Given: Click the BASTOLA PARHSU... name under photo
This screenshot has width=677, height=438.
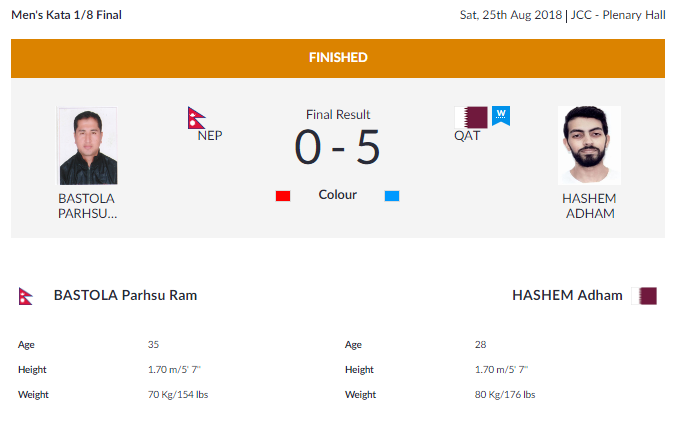Looking at the screenshot, I should pos(87,206).
